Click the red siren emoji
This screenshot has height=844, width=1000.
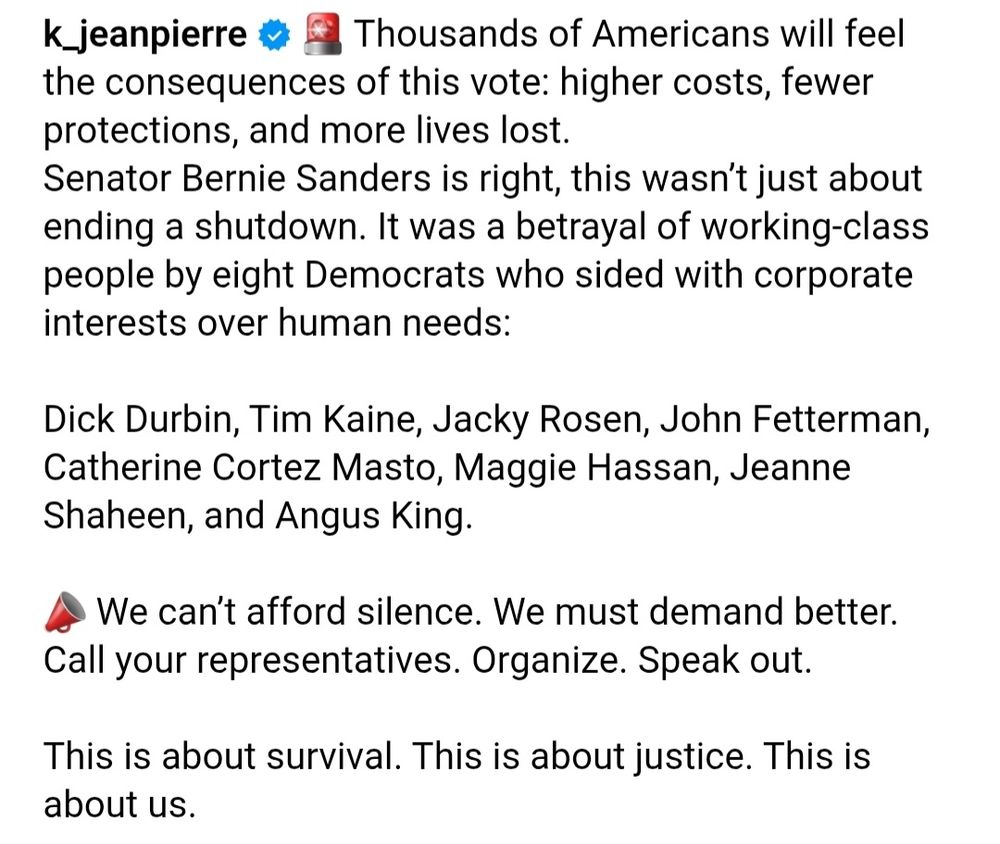[x=323, y=34]
